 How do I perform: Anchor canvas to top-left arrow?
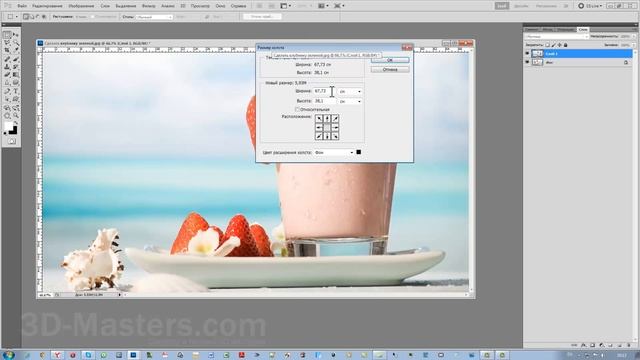tap(319, 119)
